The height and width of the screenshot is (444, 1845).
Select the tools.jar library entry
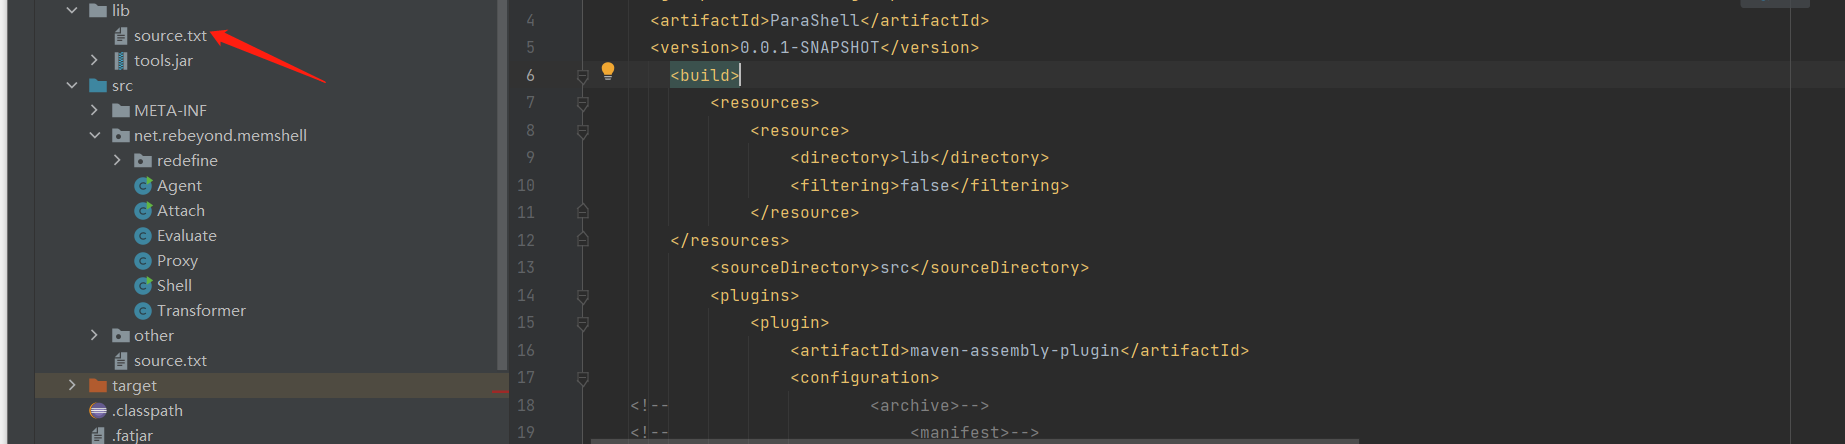tap(163, 61)
